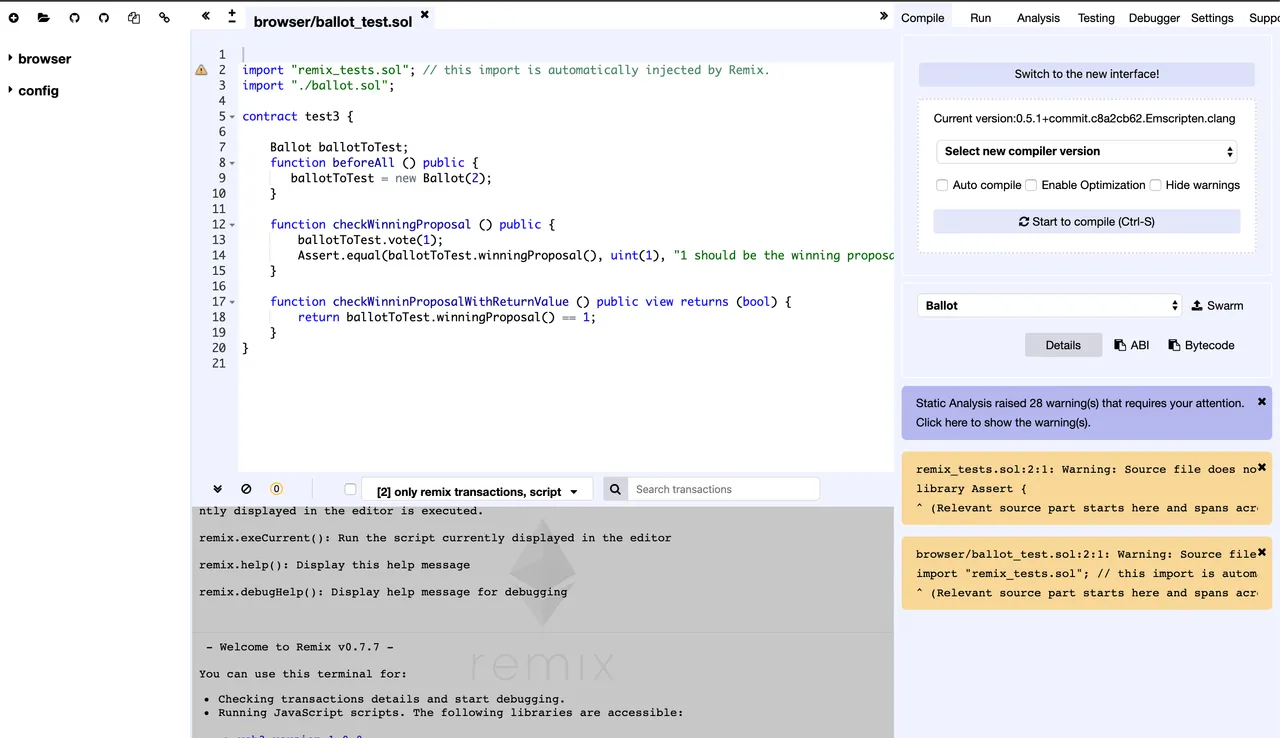Click the second GitHub icon
The image size is (1280, 738).
(x=104, y=18)
